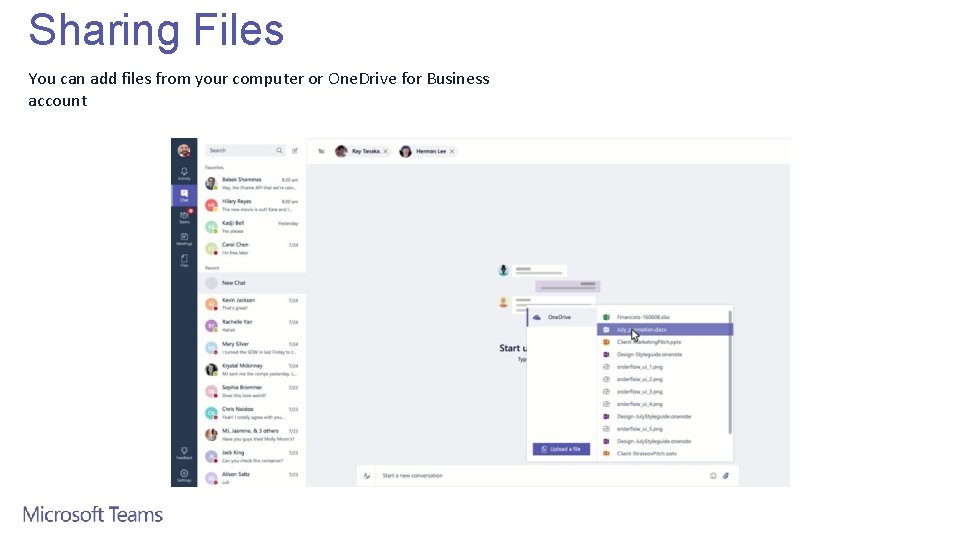This screenshot has height=540, width=960.
Task: Choose Client-StrategyPitch.pptx at list bottom
Action: [x=663, y=454]
